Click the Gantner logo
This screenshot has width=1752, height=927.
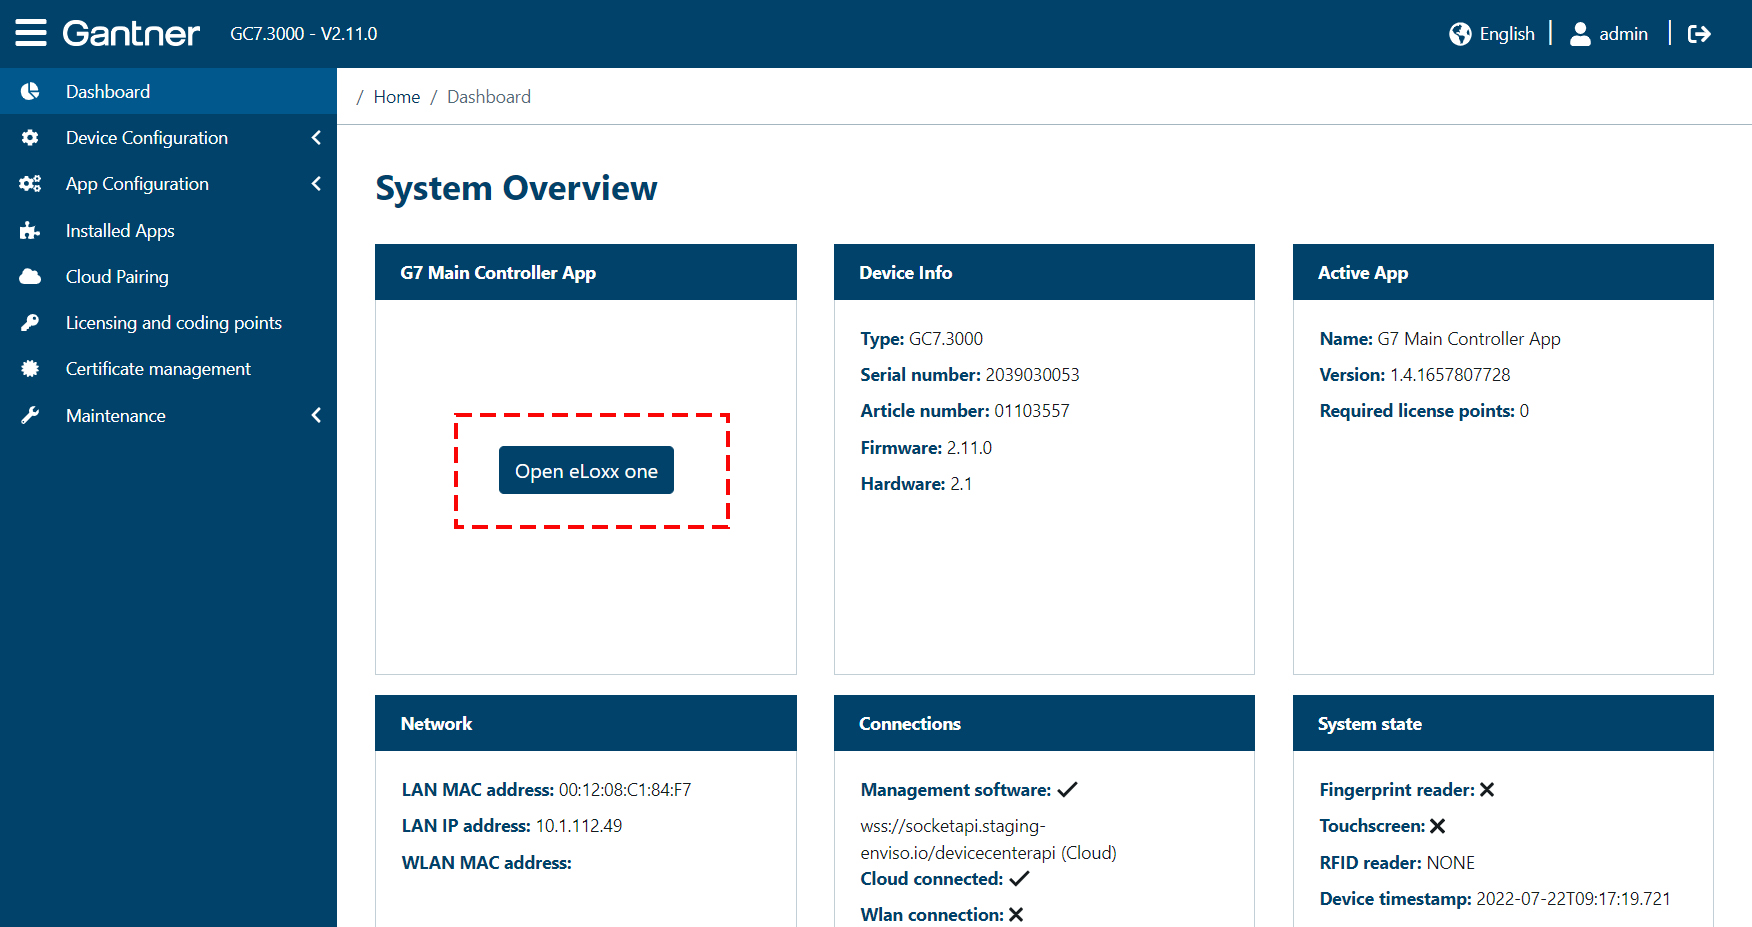[x=131, y=33]
